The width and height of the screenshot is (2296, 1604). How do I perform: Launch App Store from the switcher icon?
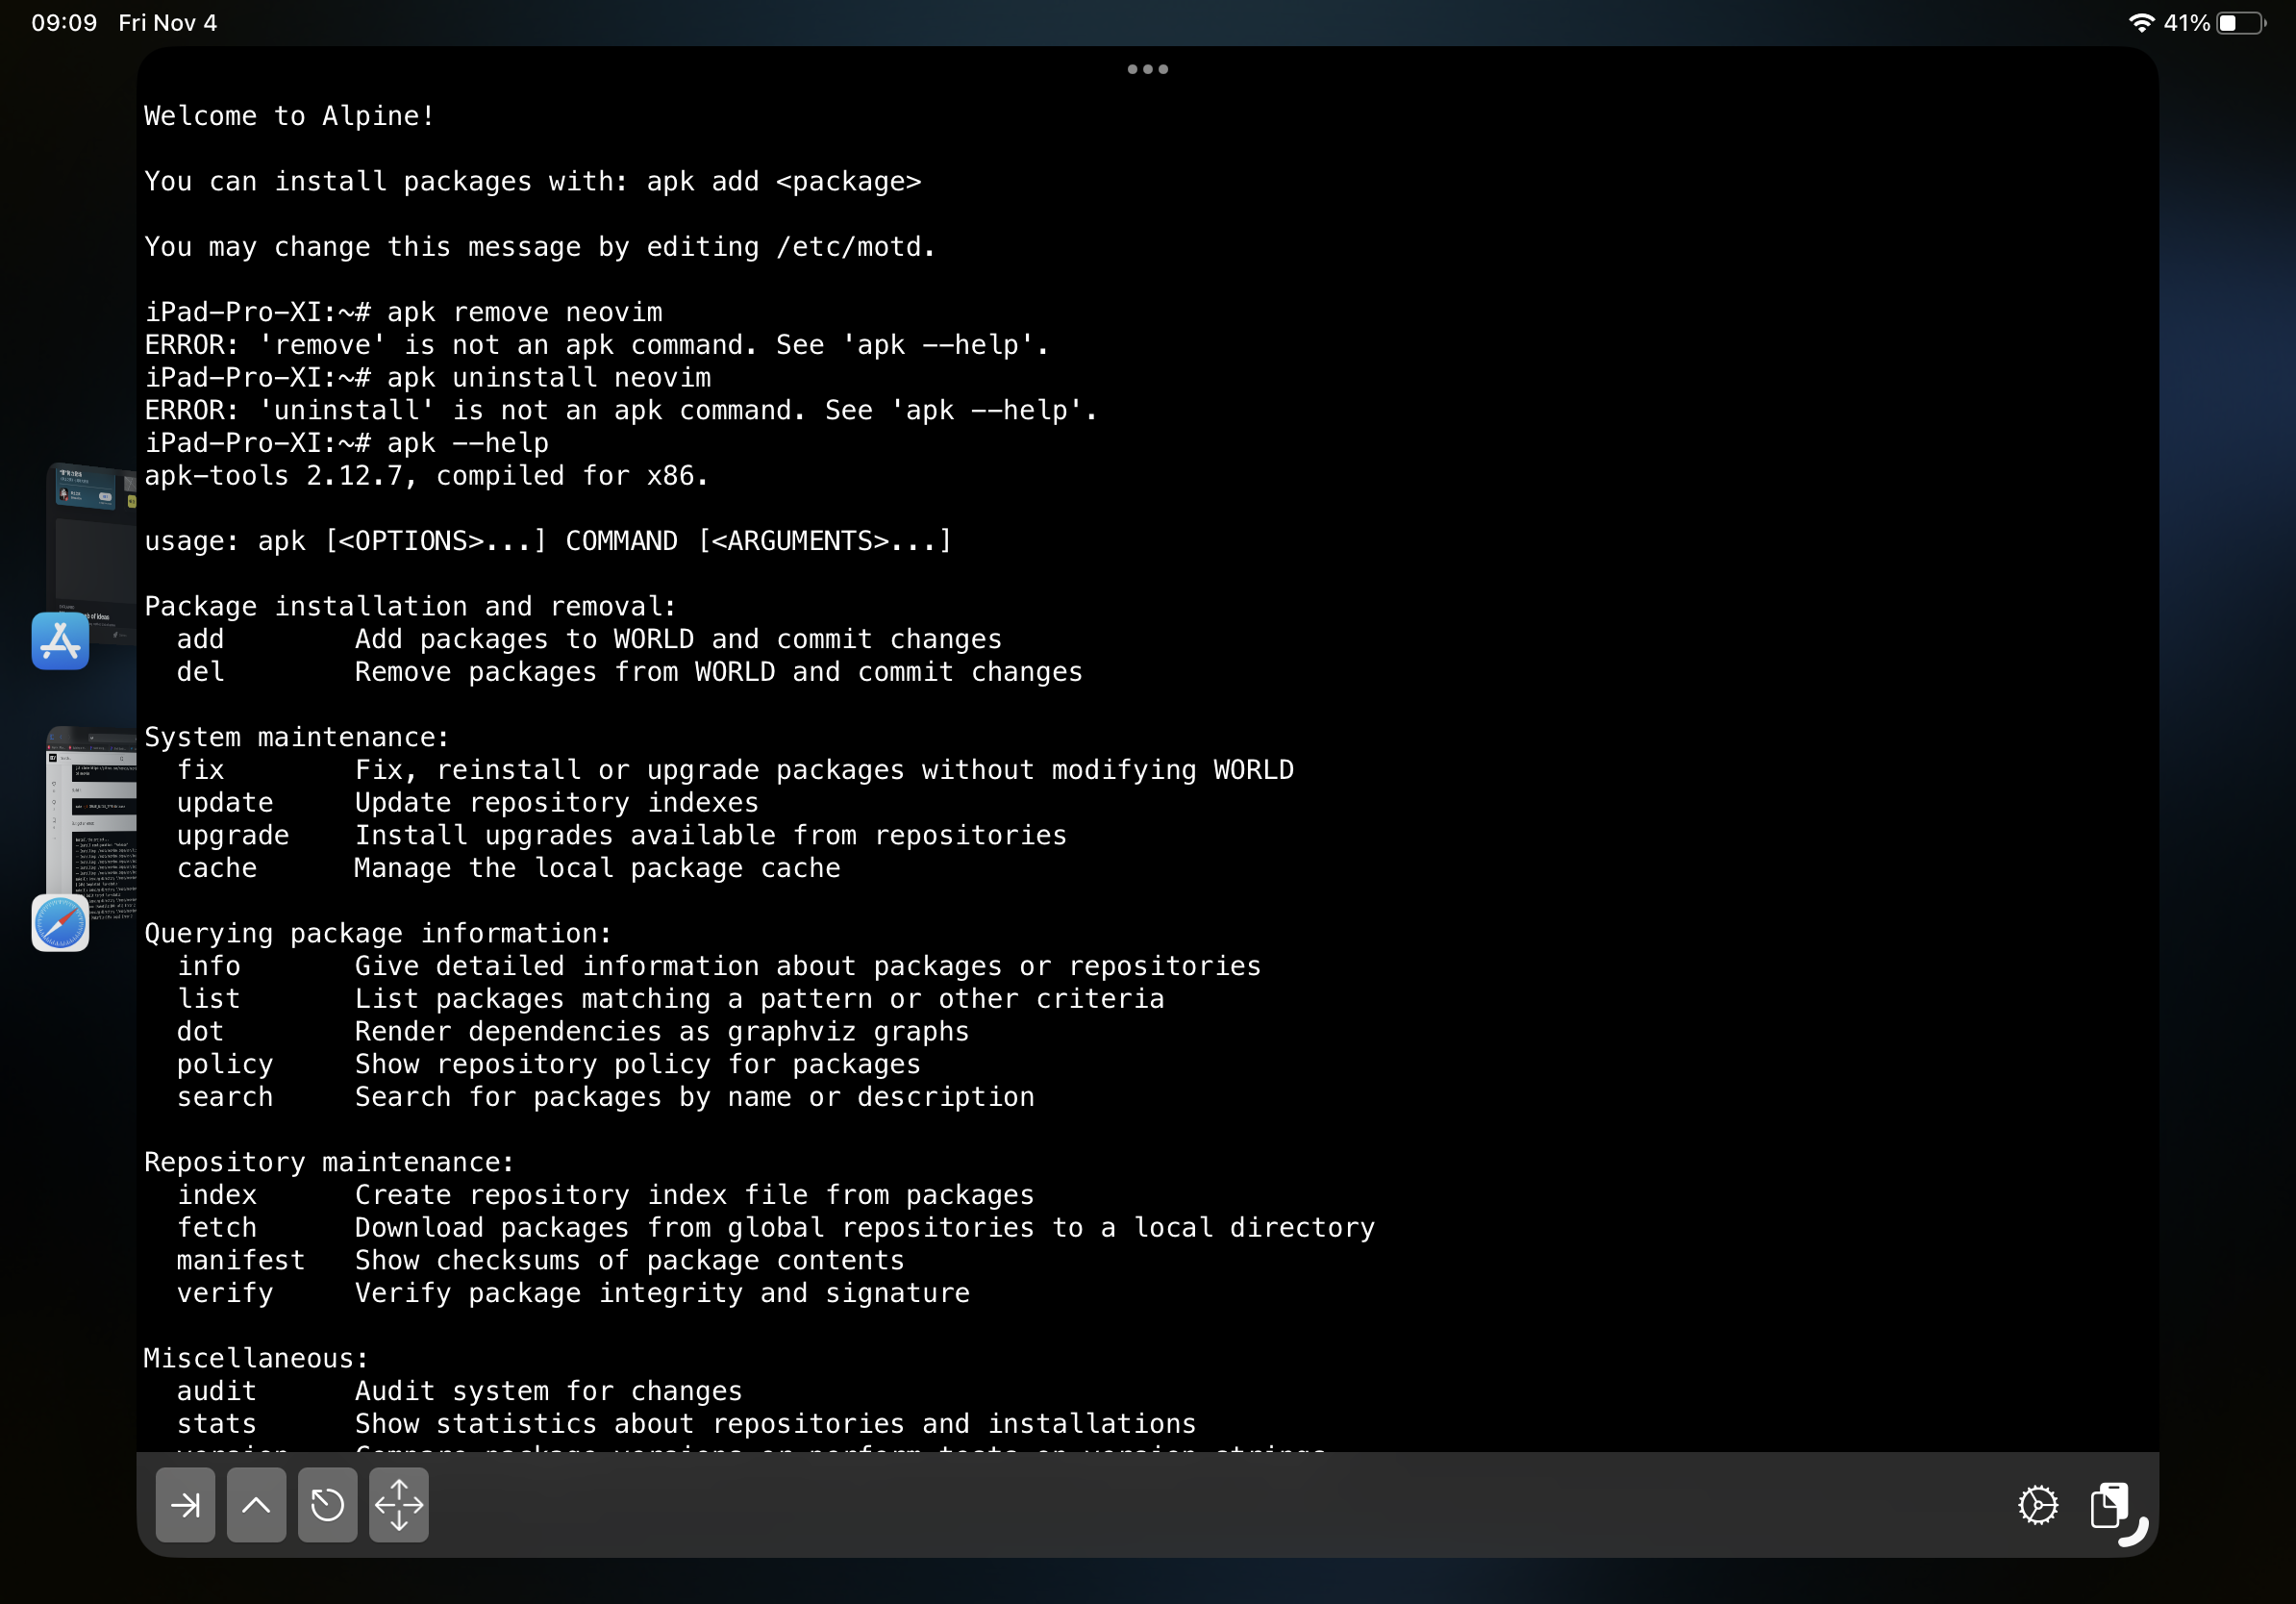pyautogui.click(x=61, y=641)
